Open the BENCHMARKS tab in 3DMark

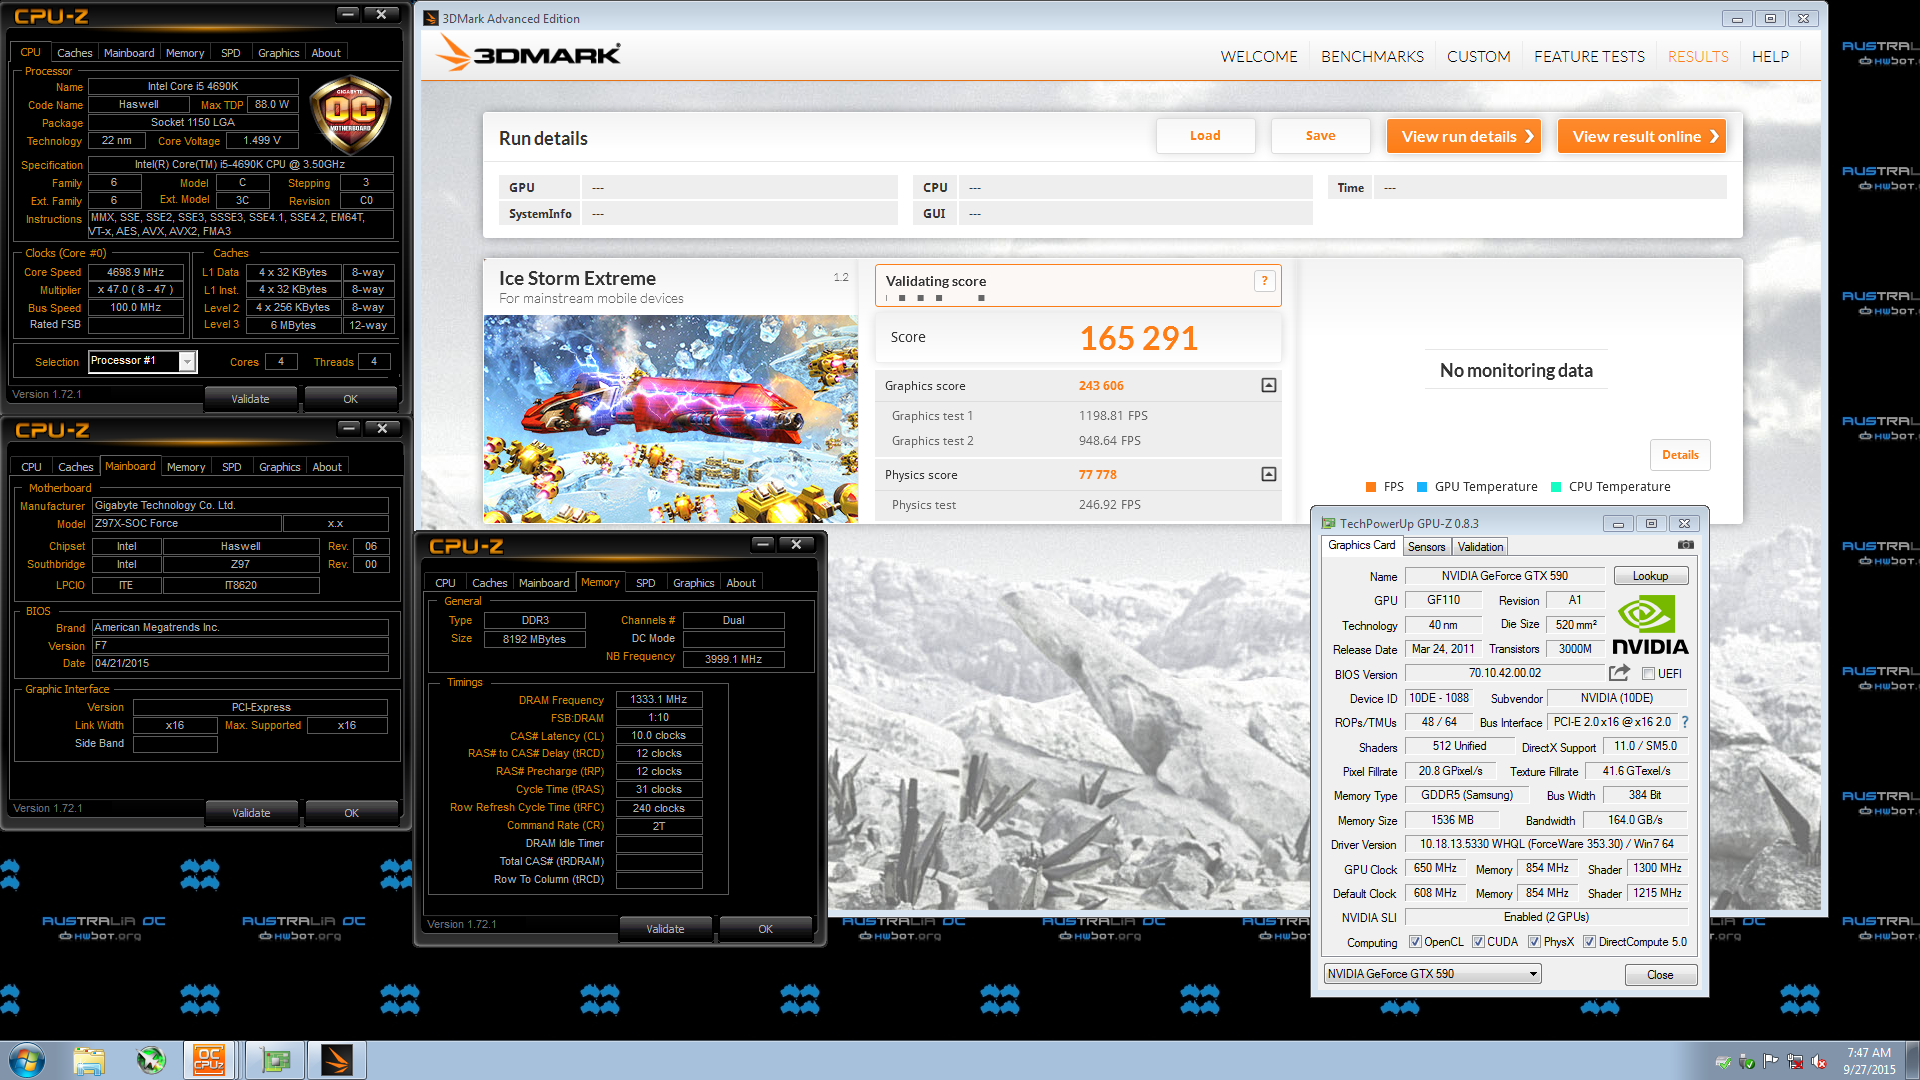pyautogui.click(x=1372, y=57)
